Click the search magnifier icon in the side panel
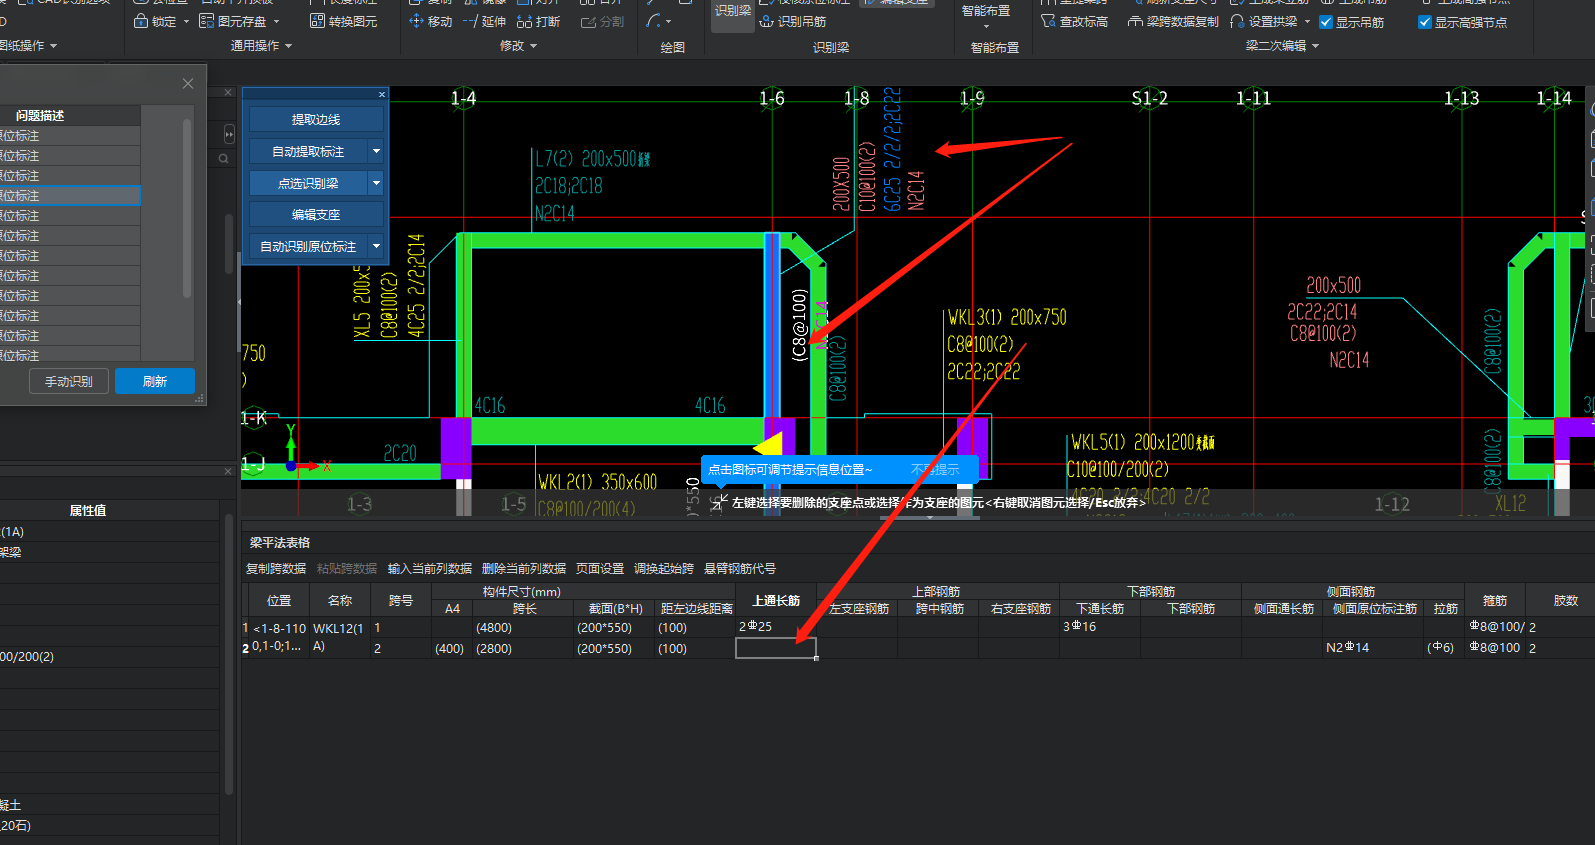The image size is (1595, 845). [223, 158]
